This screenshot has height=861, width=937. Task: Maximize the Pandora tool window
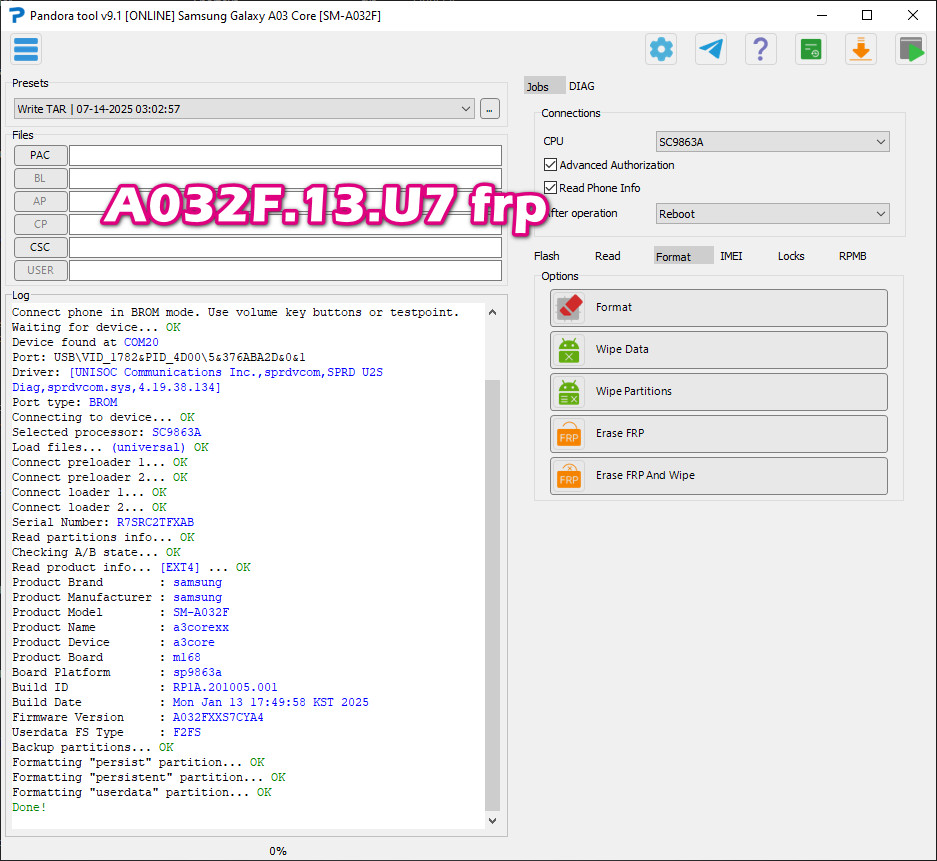(867, 16)
